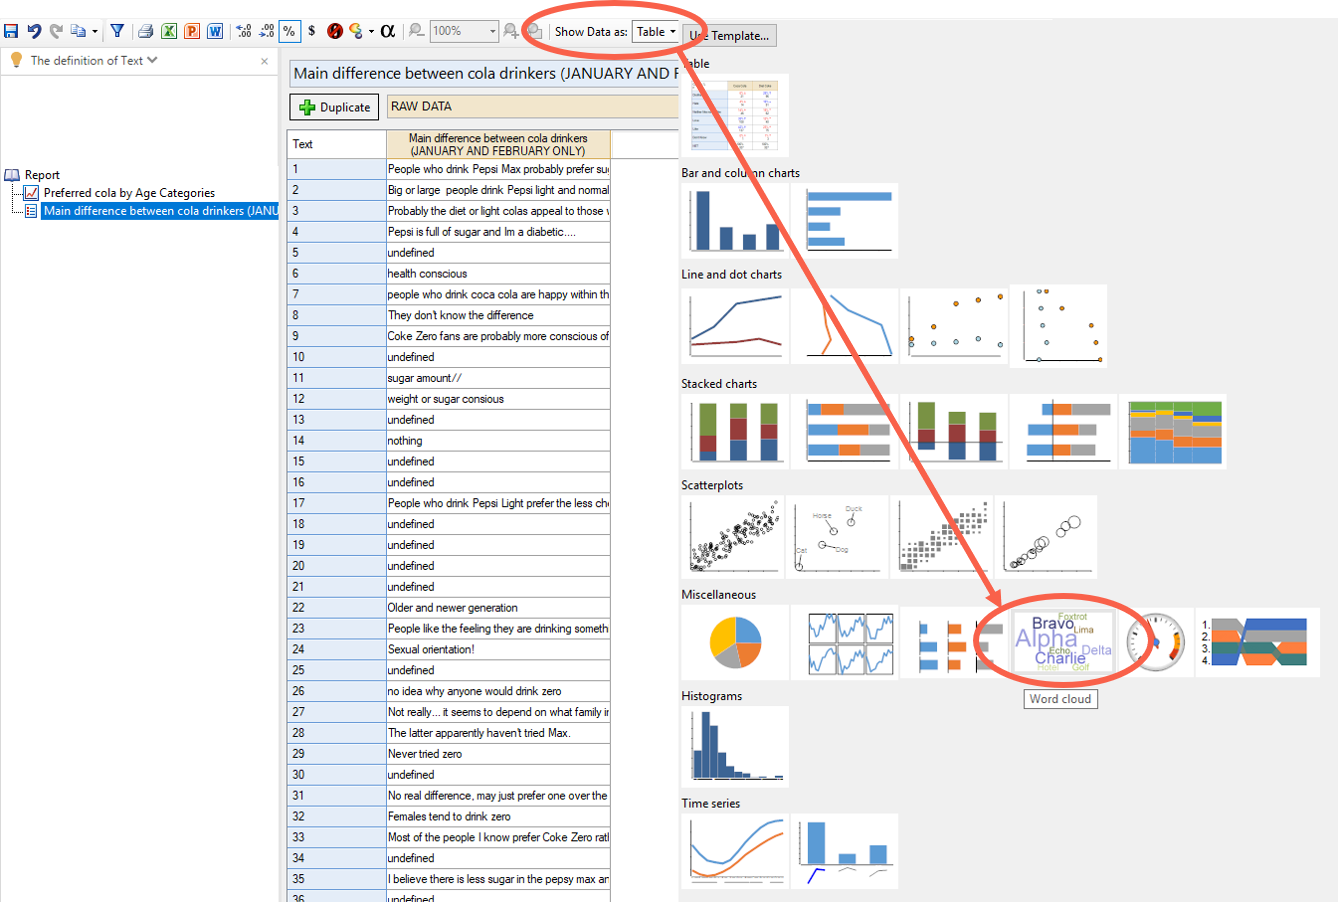This screenshot has width=1338, height=902.
Task: Click cell reading sugar amount//
Action: 498,378
